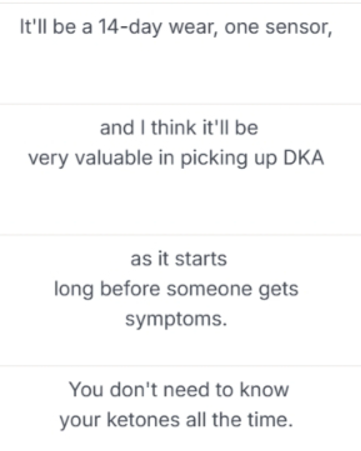The image size is (361, 451).
Task: Click the word "before" in the third caption
Action: 130,288
